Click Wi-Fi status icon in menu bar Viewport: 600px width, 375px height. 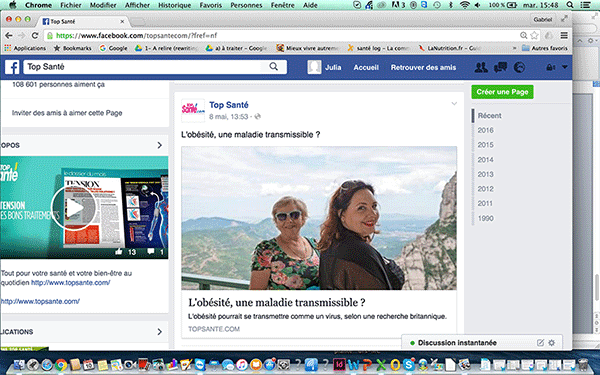point(465,5)
